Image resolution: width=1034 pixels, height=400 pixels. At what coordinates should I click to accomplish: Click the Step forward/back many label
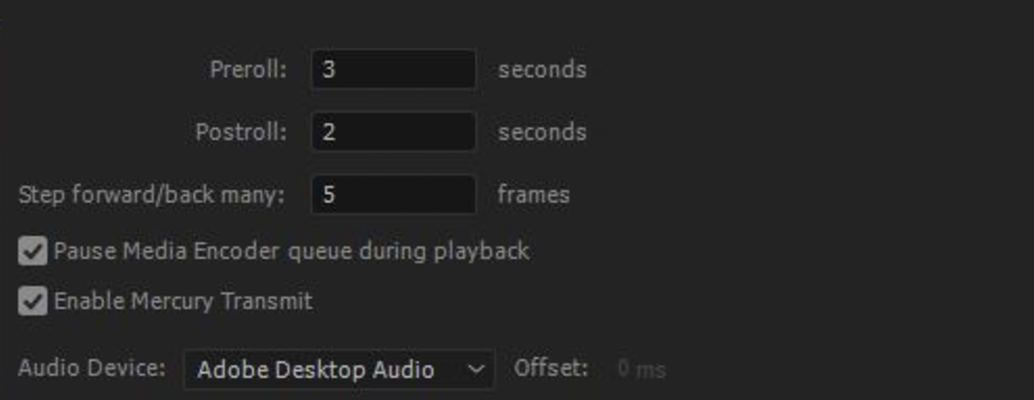pyautogui.click(x=151, y=194)
